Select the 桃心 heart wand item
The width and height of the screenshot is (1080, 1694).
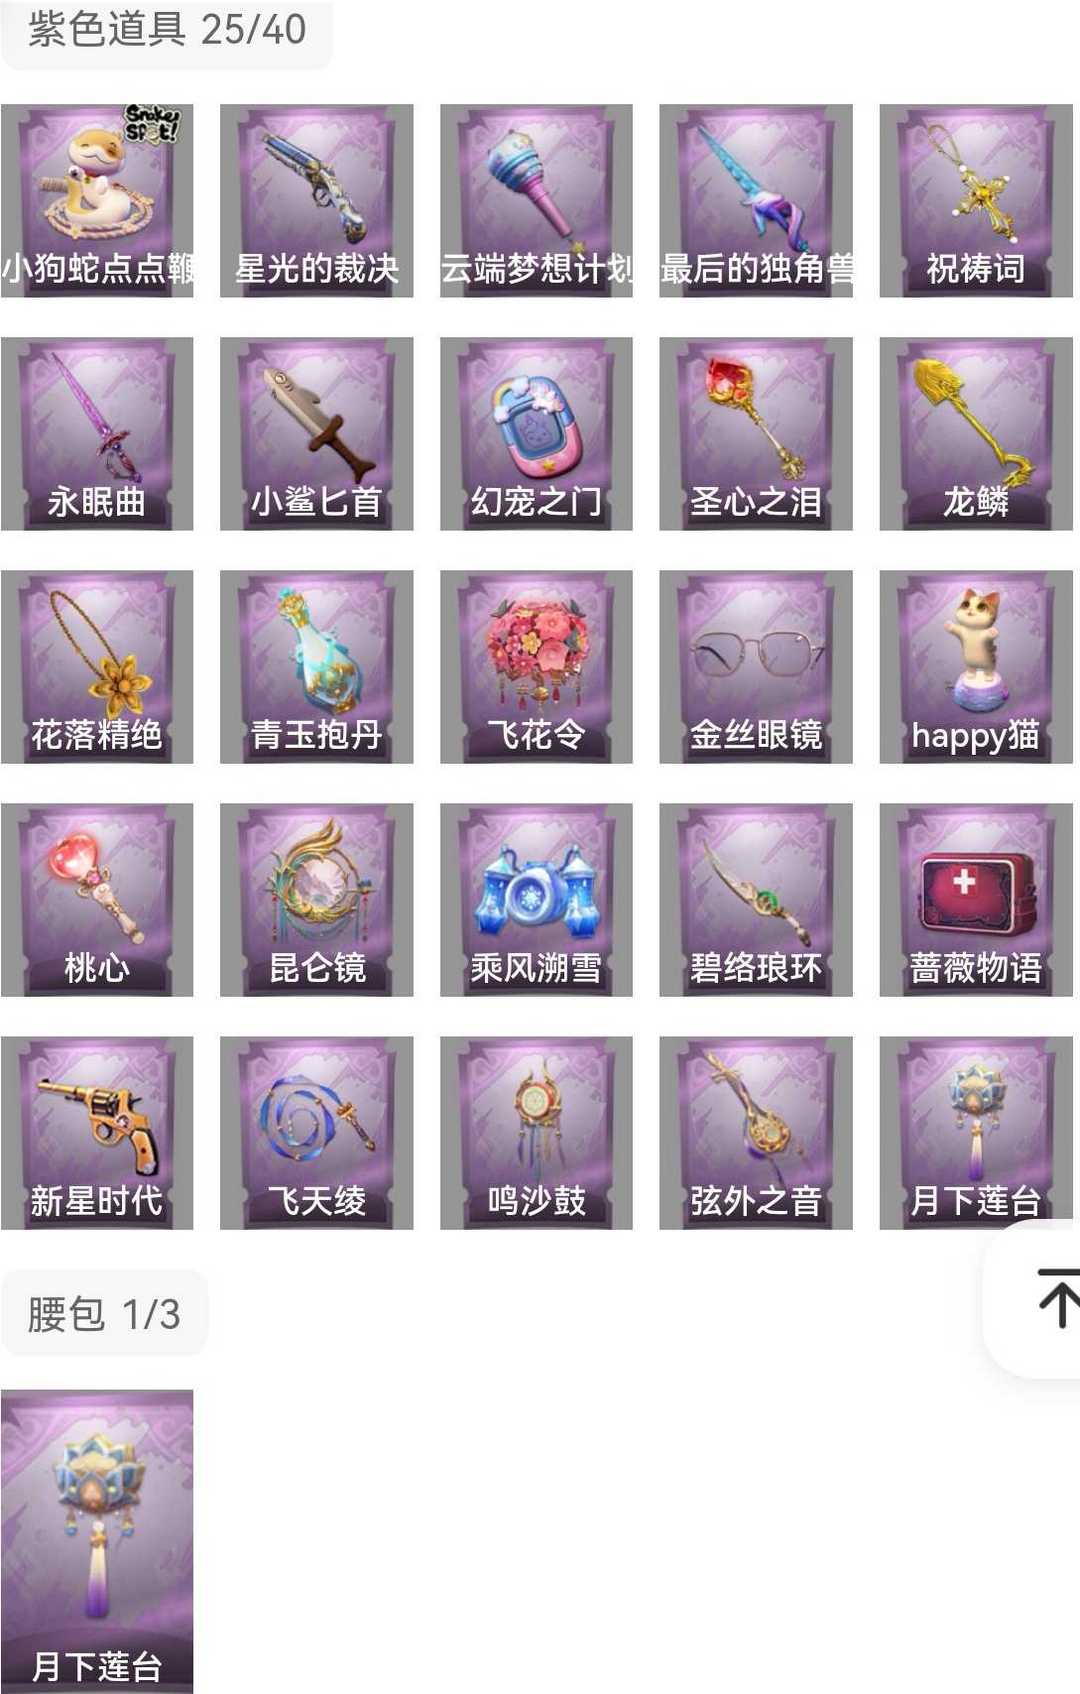[x=97, y=899]
